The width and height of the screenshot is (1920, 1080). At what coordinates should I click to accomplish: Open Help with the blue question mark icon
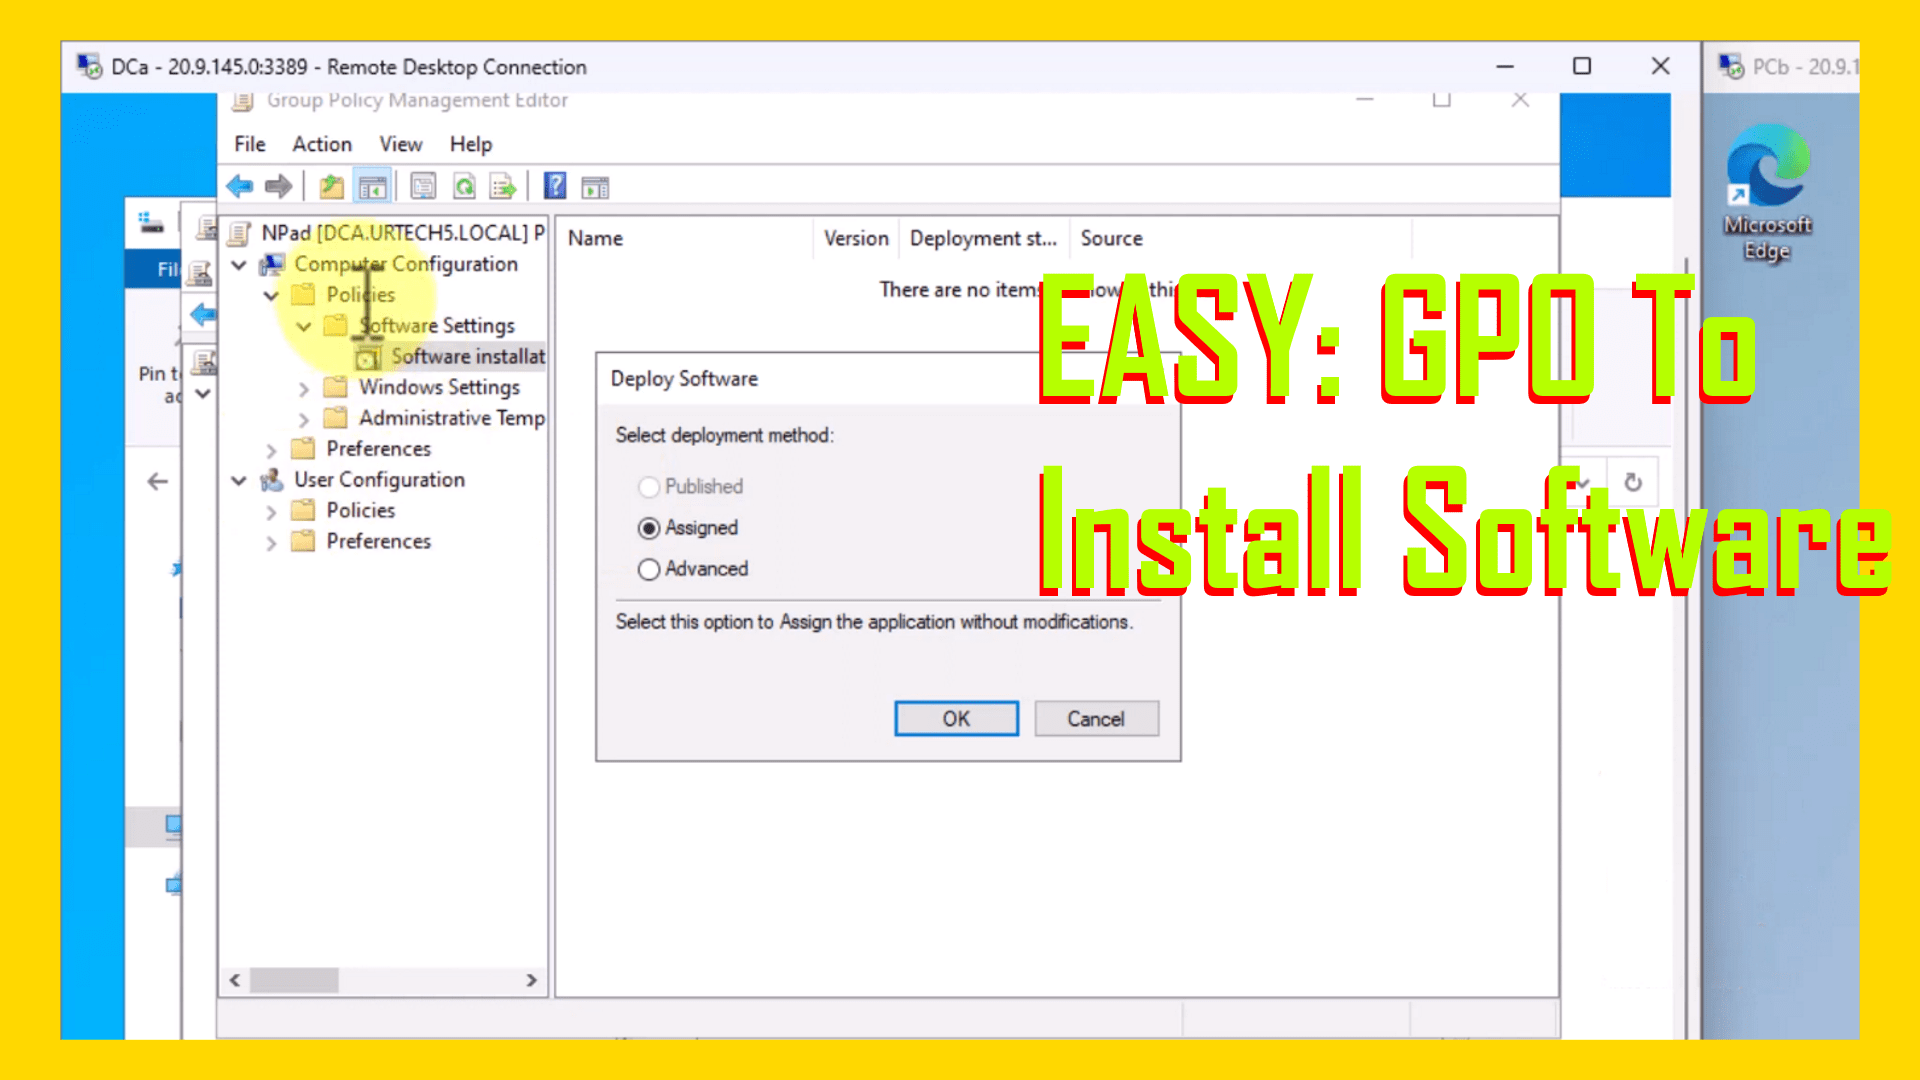click(555, 186)
